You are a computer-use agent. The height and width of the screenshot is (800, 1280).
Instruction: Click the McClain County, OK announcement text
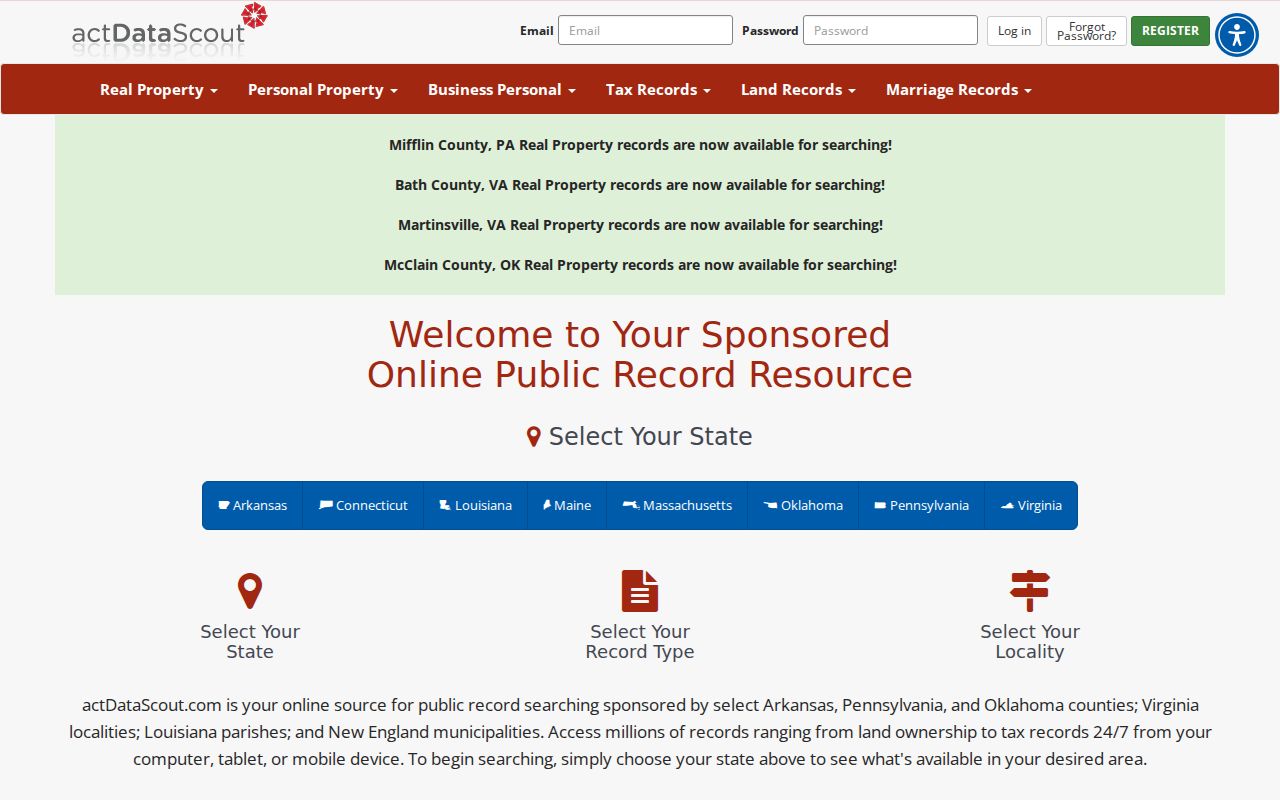pyautogui.click(x=640, y=265)
